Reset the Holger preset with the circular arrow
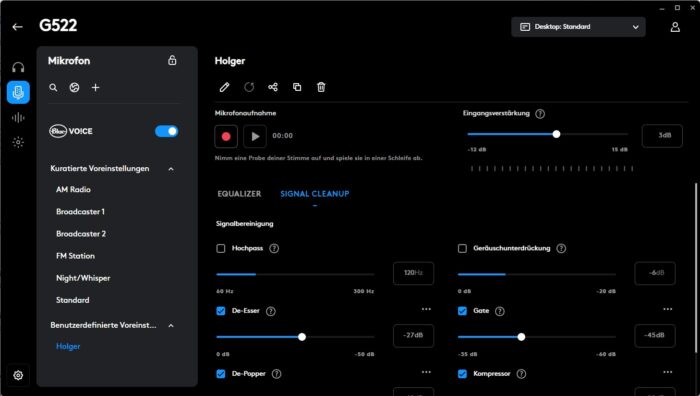 pos(249,87)
